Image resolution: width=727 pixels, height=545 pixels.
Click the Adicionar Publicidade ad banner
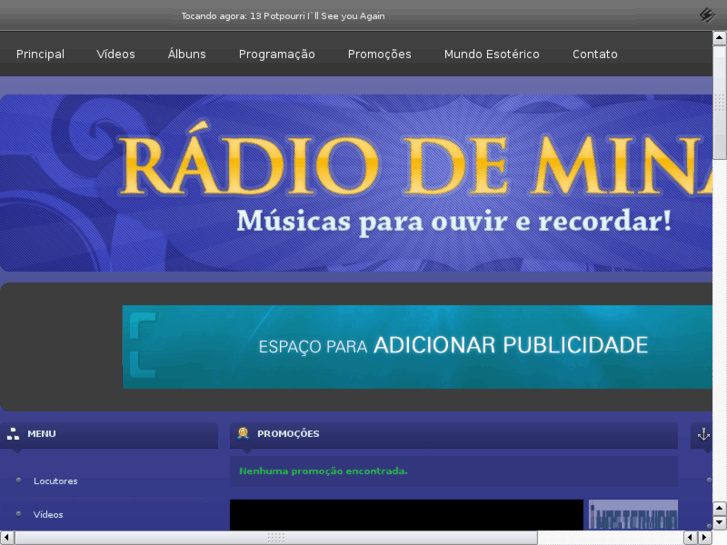coord(417,346)
